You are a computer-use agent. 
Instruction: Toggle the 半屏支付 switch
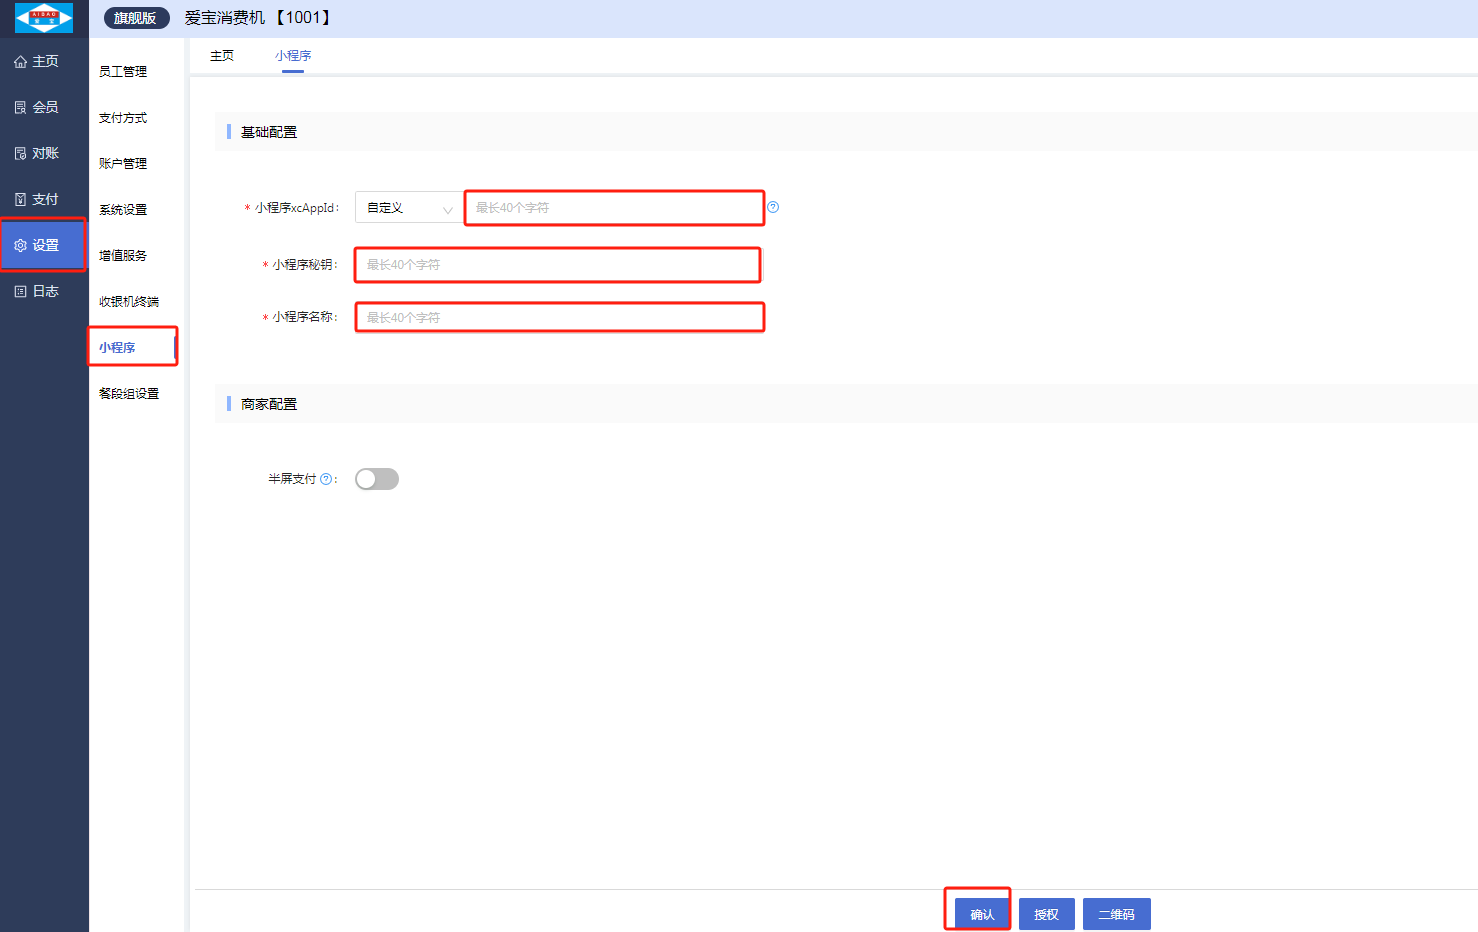377,479
